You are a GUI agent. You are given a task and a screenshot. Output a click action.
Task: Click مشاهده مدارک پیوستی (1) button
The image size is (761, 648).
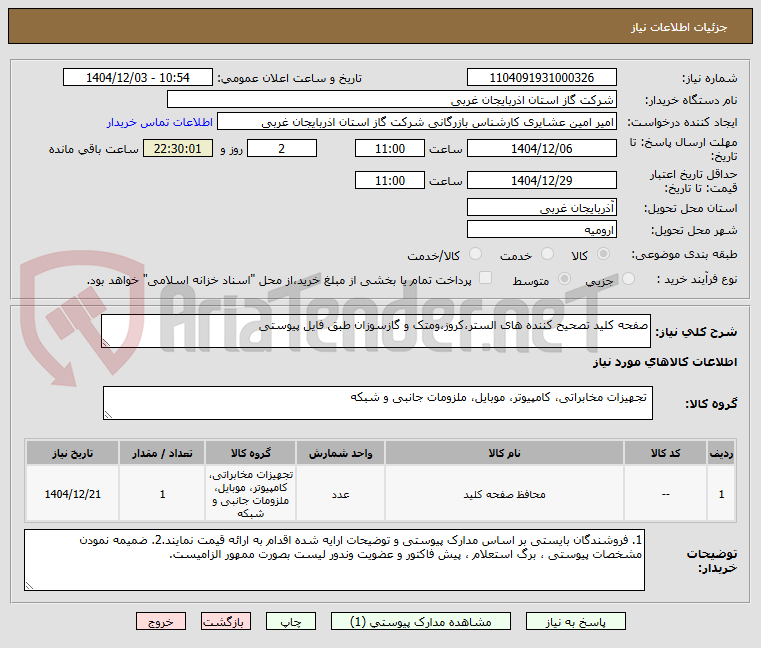pos(420,621)
